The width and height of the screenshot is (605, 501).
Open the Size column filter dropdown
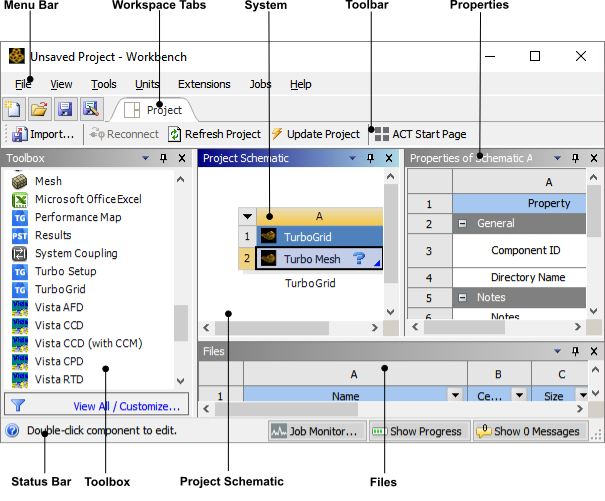click(x=583, y=395)
